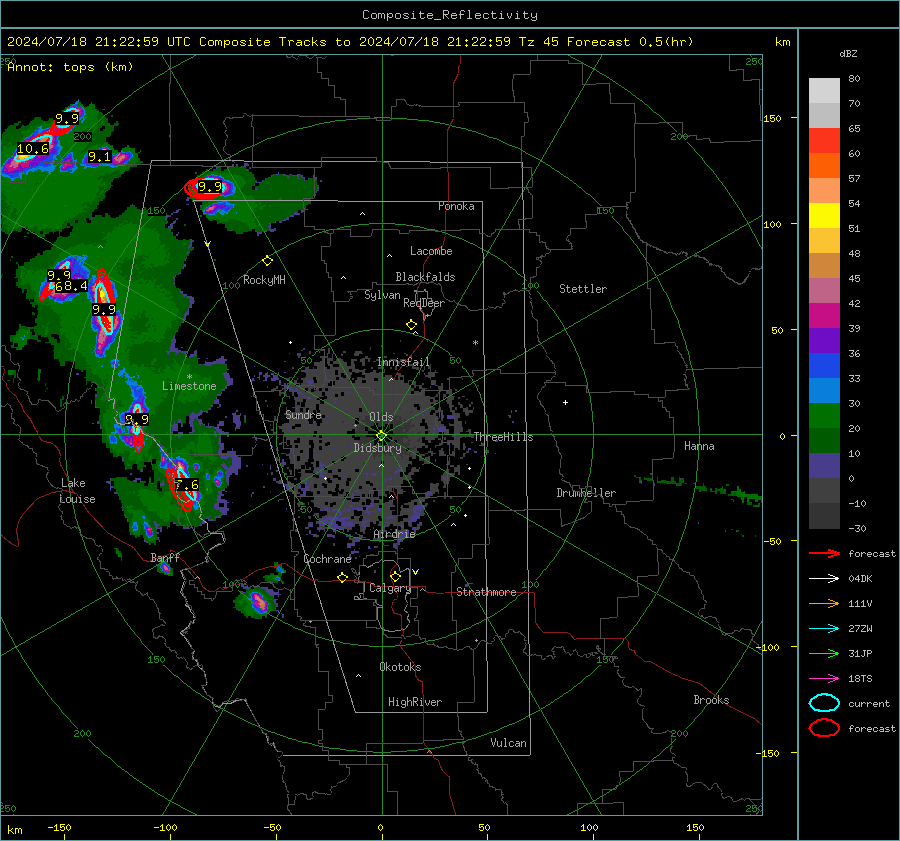Click the Stettler city label
900x841 pixels.
point(583,289)
